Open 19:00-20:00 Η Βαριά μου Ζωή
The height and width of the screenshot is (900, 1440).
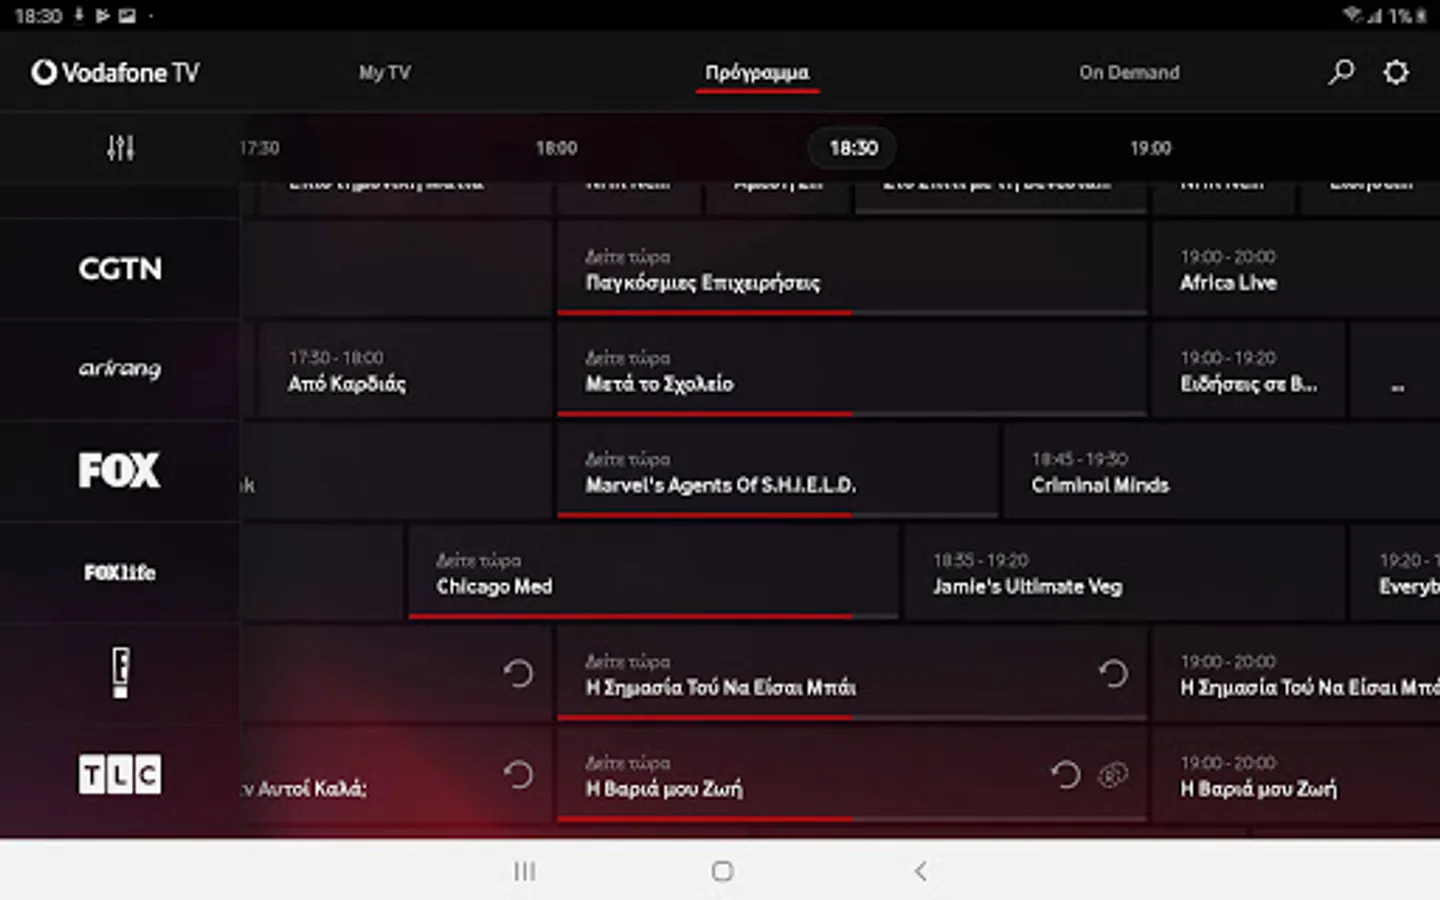(x=1296, y=775)
